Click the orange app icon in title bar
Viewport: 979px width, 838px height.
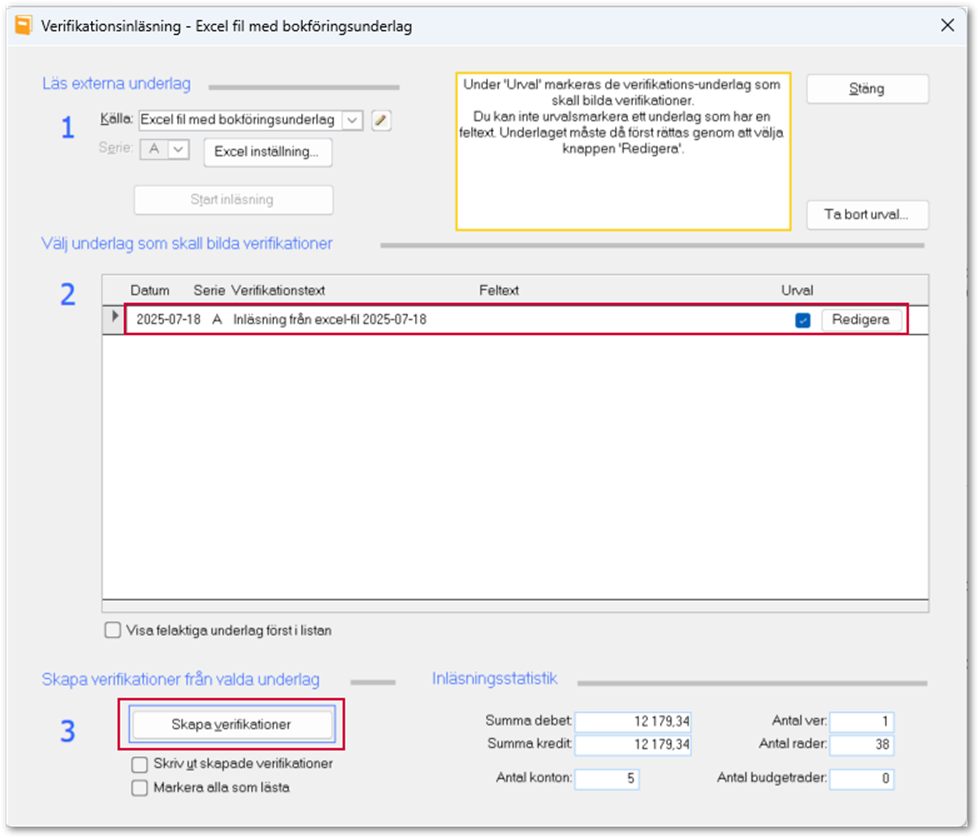click(23, 26)
